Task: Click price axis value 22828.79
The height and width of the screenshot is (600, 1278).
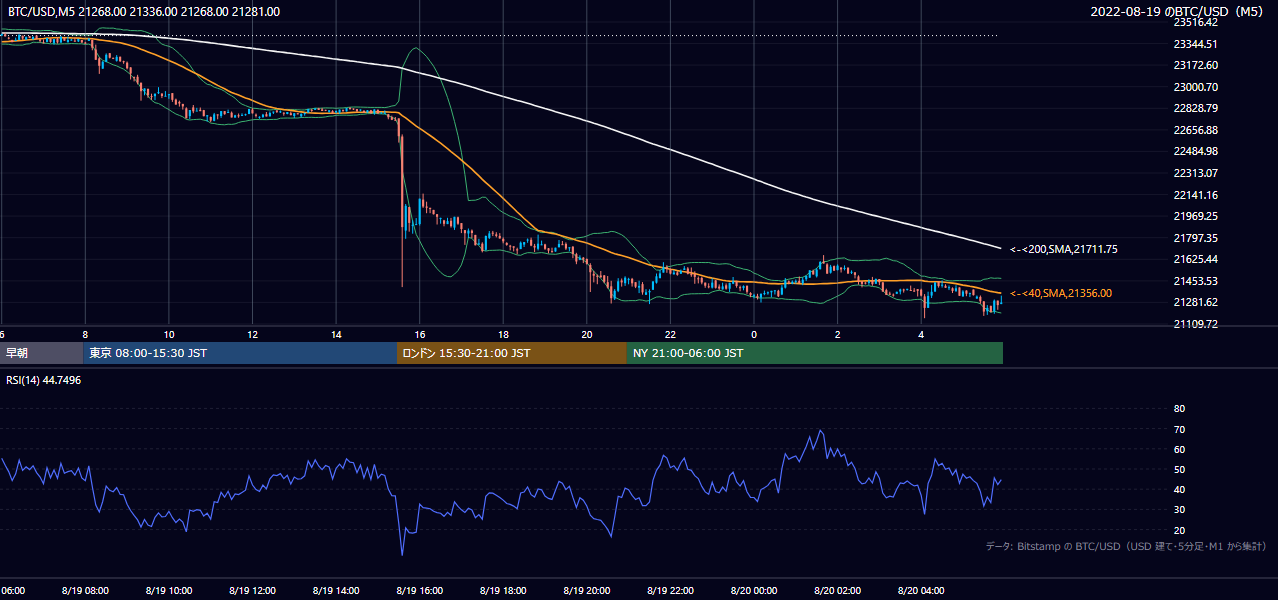Action: pyautogui.click(x=1195, y=108)
